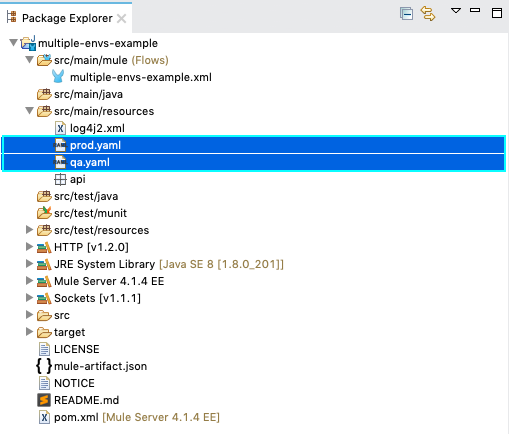The height and width of the screenshot is (434, 509).
Task: Click the qa.yaml file icon
Action: click(60, 162)
